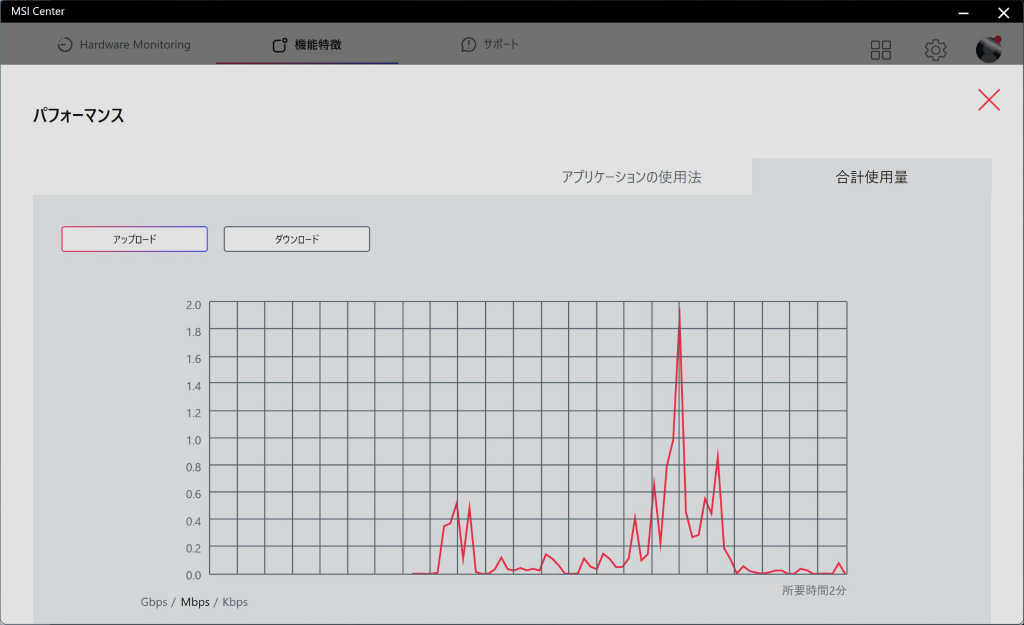Open the apps grid view icon
Viewport: 1024px width, 625px height.
881,50
